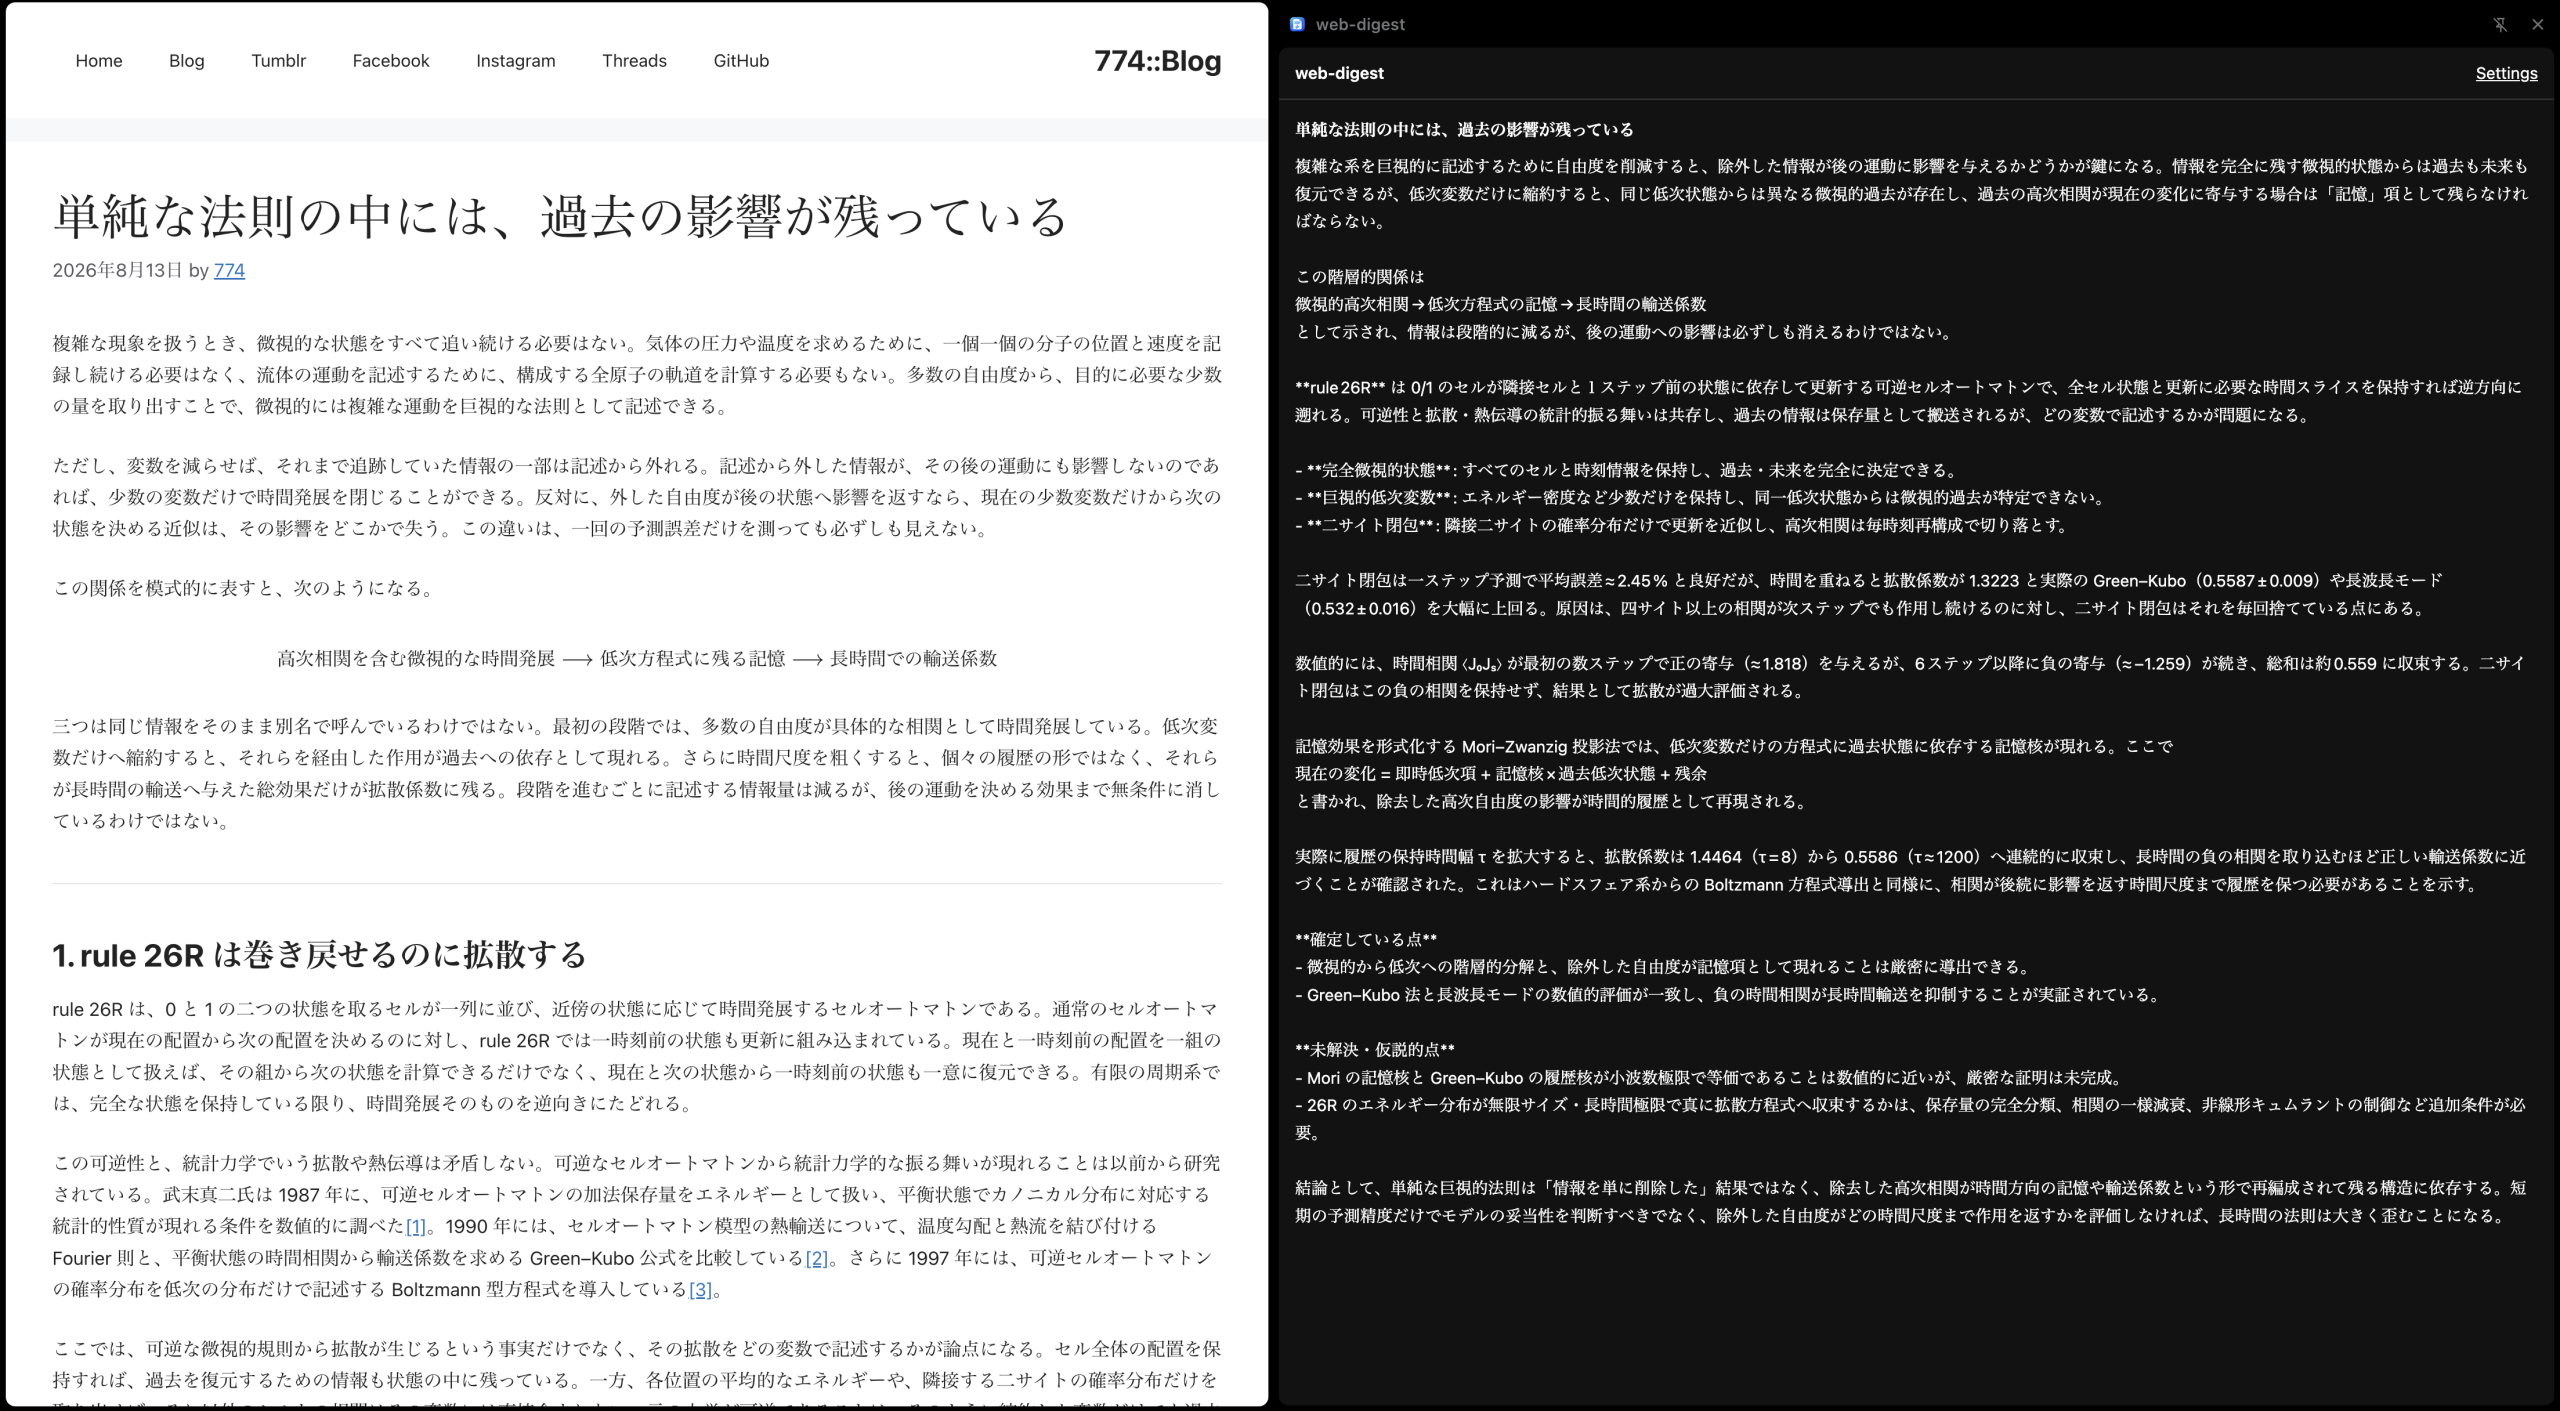Image resolution: width=2560 pixels, height=1411 pixels.
Task: Click digest line '現在の変化 = 即時低次項 + 記憶核 × 過去低次状態 + 残余'
Action: (x=1501, y=773)
